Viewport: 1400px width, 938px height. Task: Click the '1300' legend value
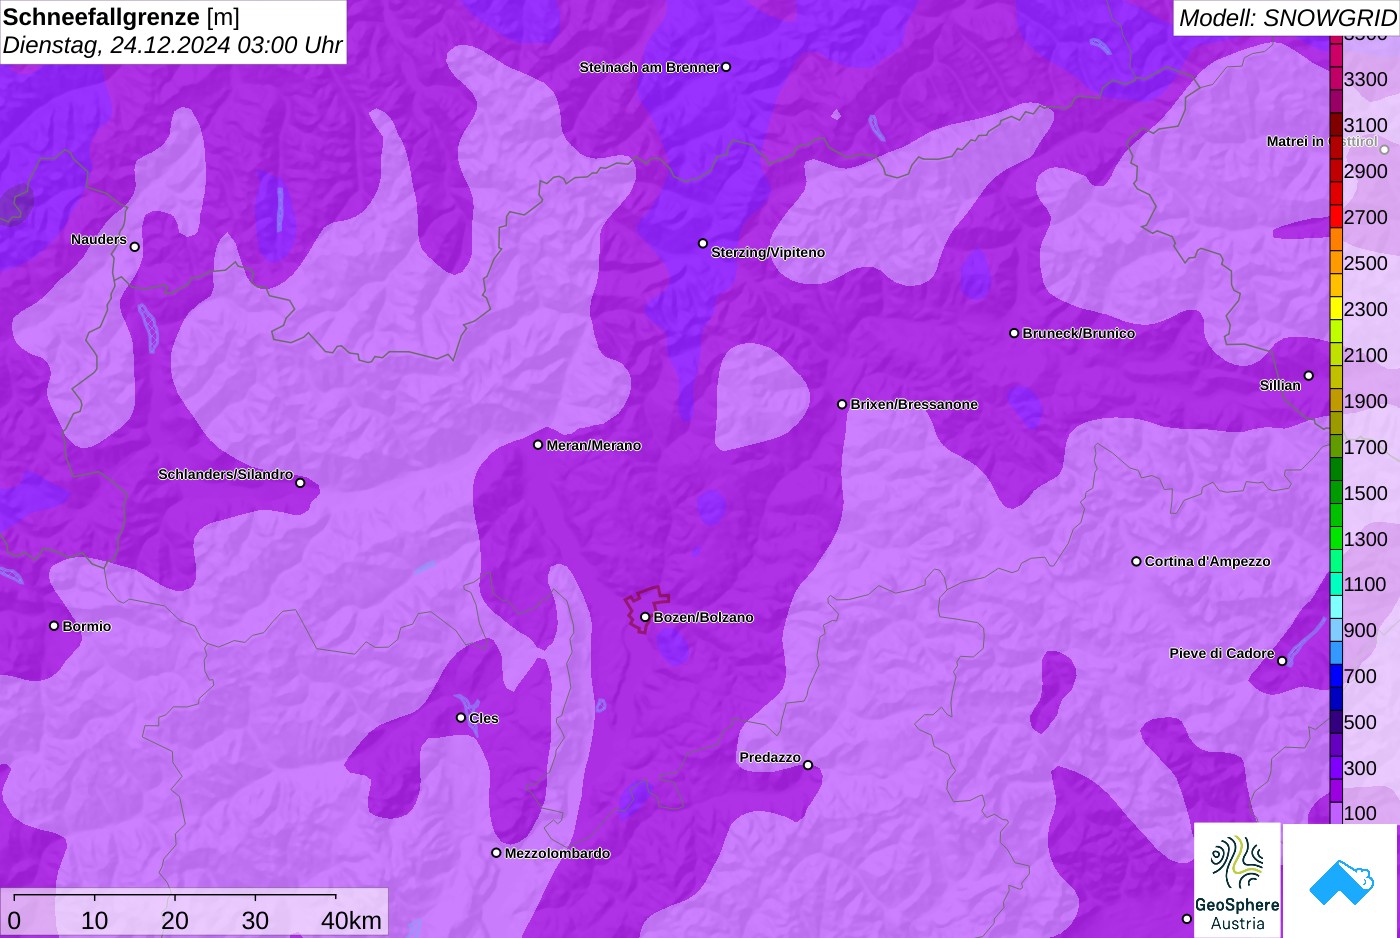[1365, 539]
